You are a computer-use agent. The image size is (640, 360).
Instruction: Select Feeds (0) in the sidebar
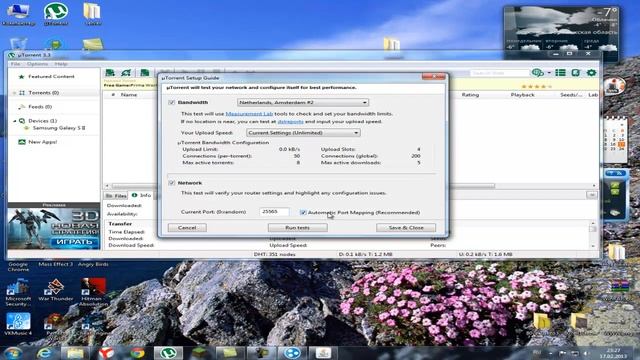(x=40, y=107)
